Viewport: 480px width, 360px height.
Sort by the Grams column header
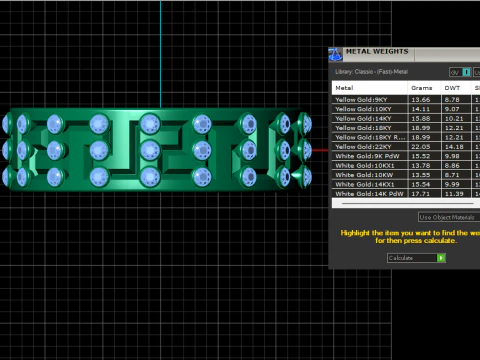pos(424,88)
